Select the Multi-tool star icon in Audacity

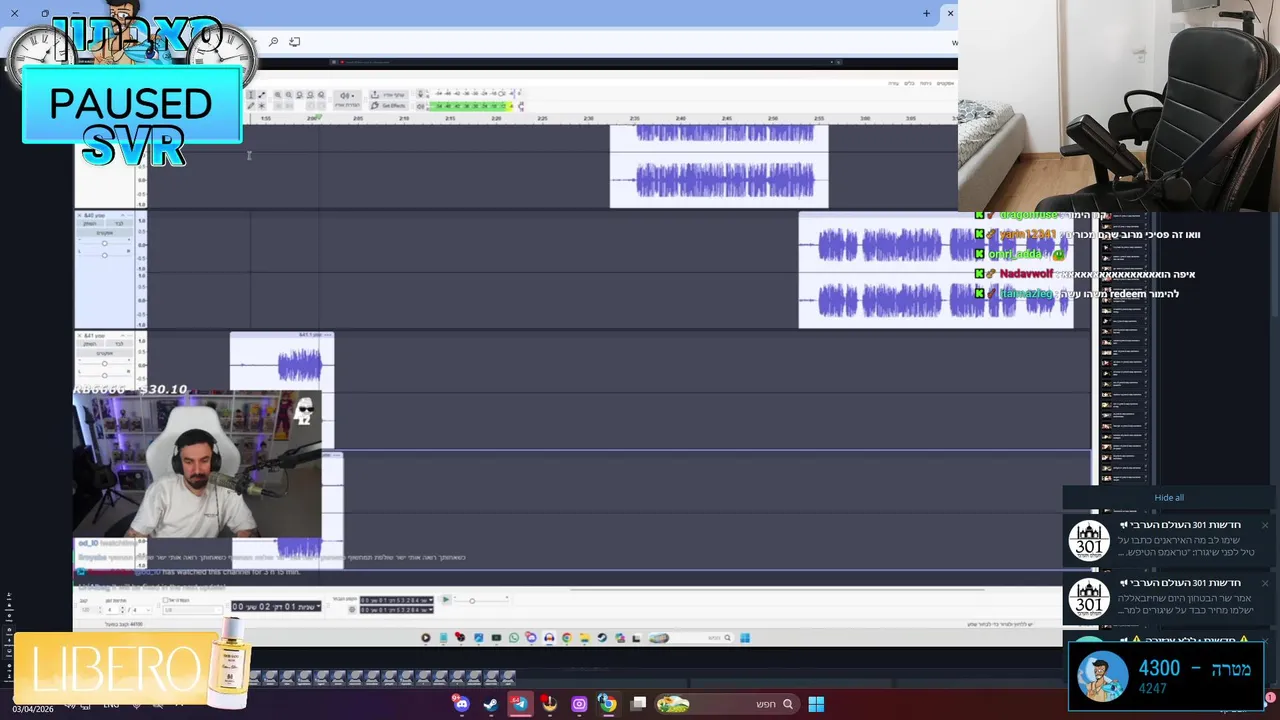click(x=262, y=106)
